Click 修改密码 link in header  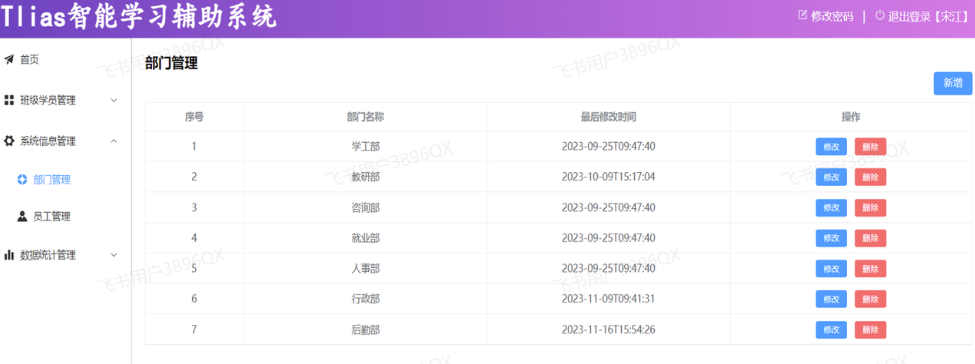832,16
